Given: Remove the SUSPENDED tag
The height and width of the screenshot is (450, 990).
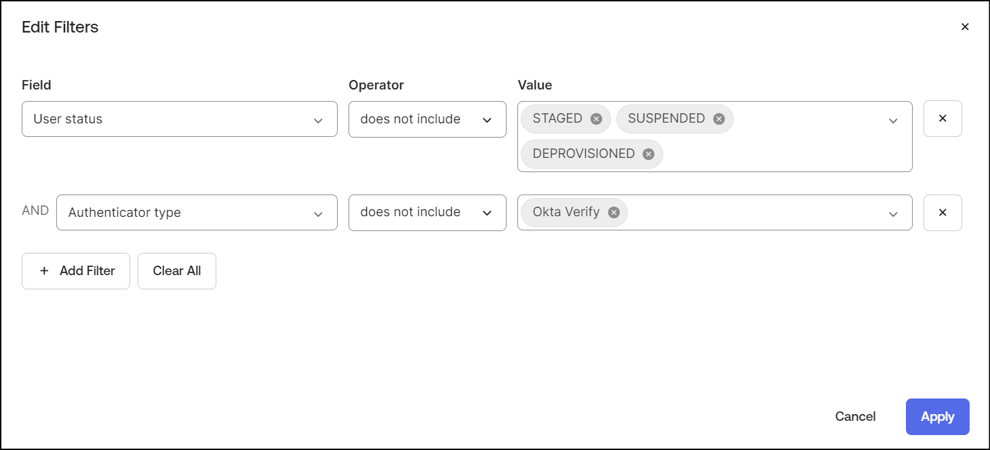Looking at the screenshot, I should click(719, 119).
